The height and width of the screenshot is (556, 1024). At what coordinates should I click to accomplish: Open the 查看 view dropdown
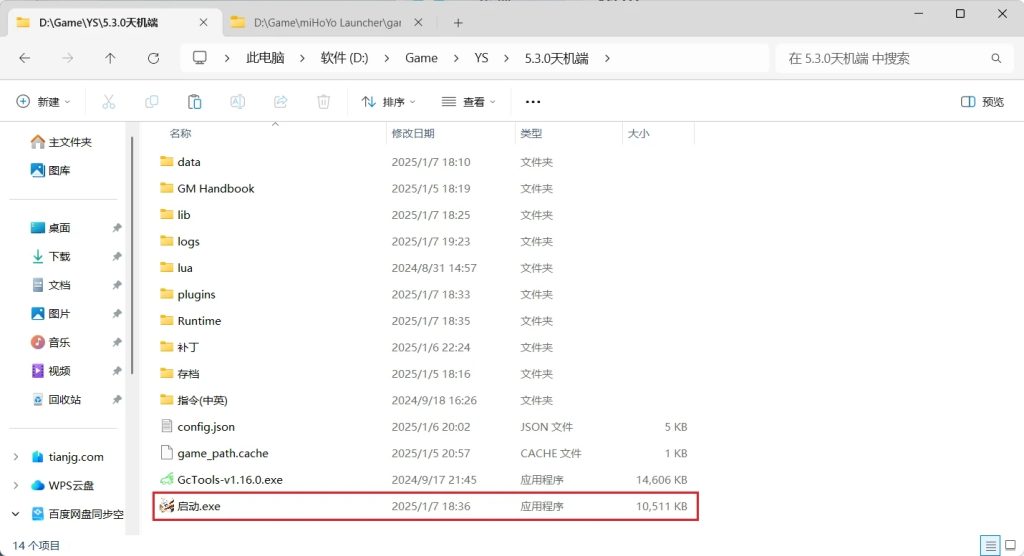click(x=468, y=102)
